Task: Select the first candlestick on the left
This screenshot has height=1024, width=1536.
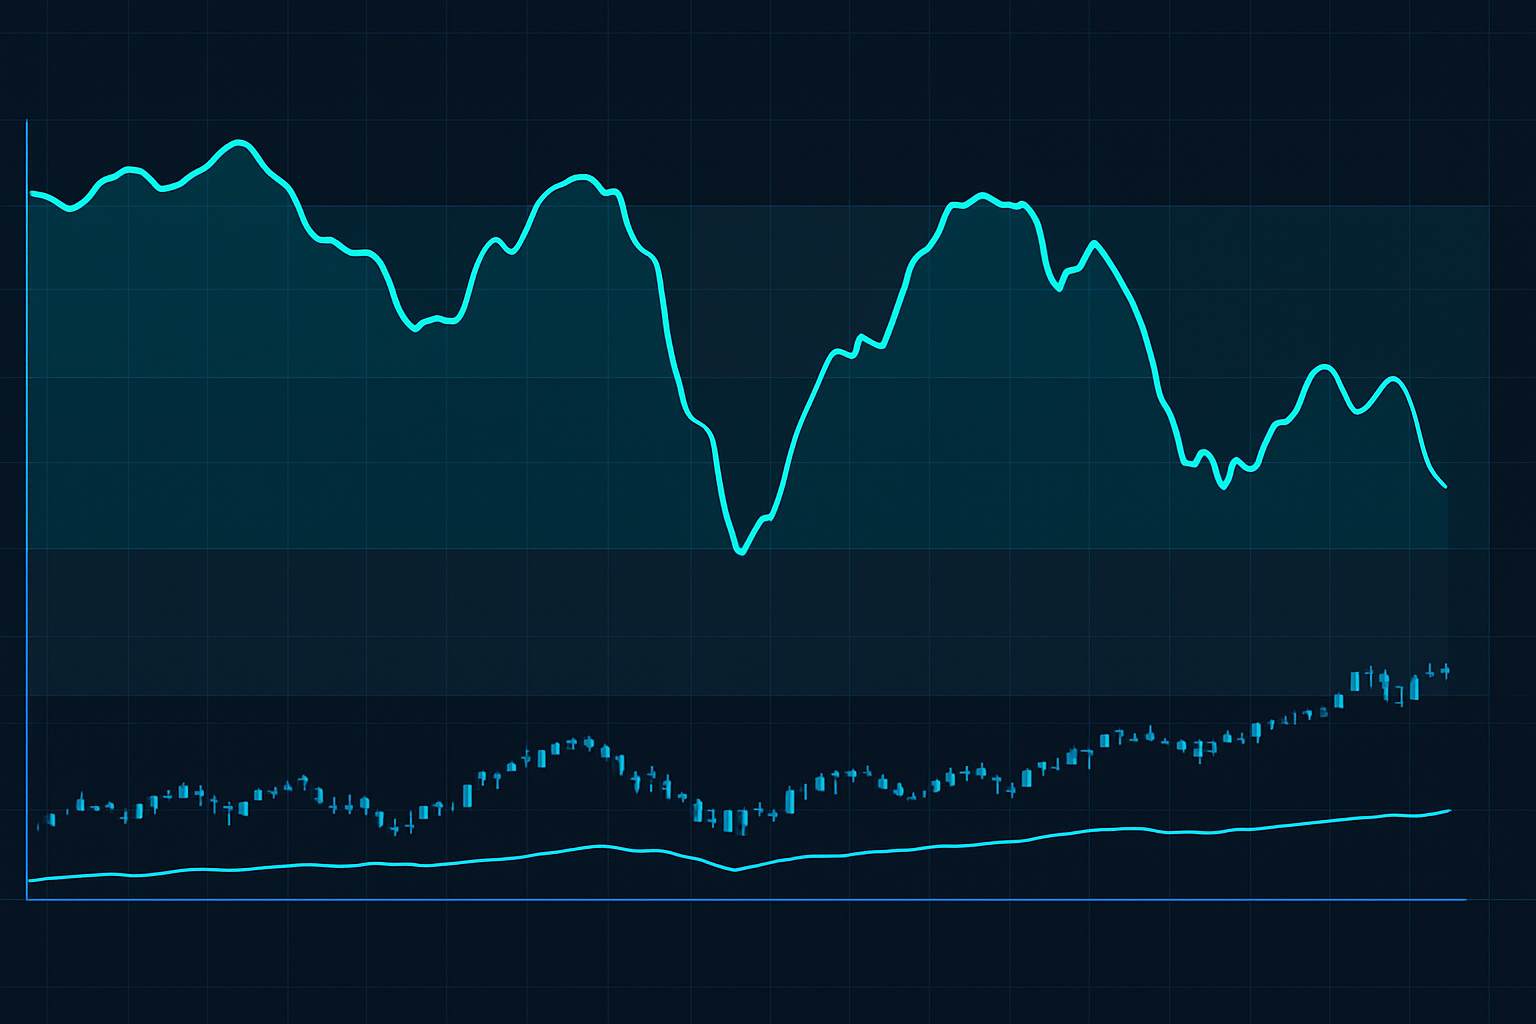Action: [40, 825]
